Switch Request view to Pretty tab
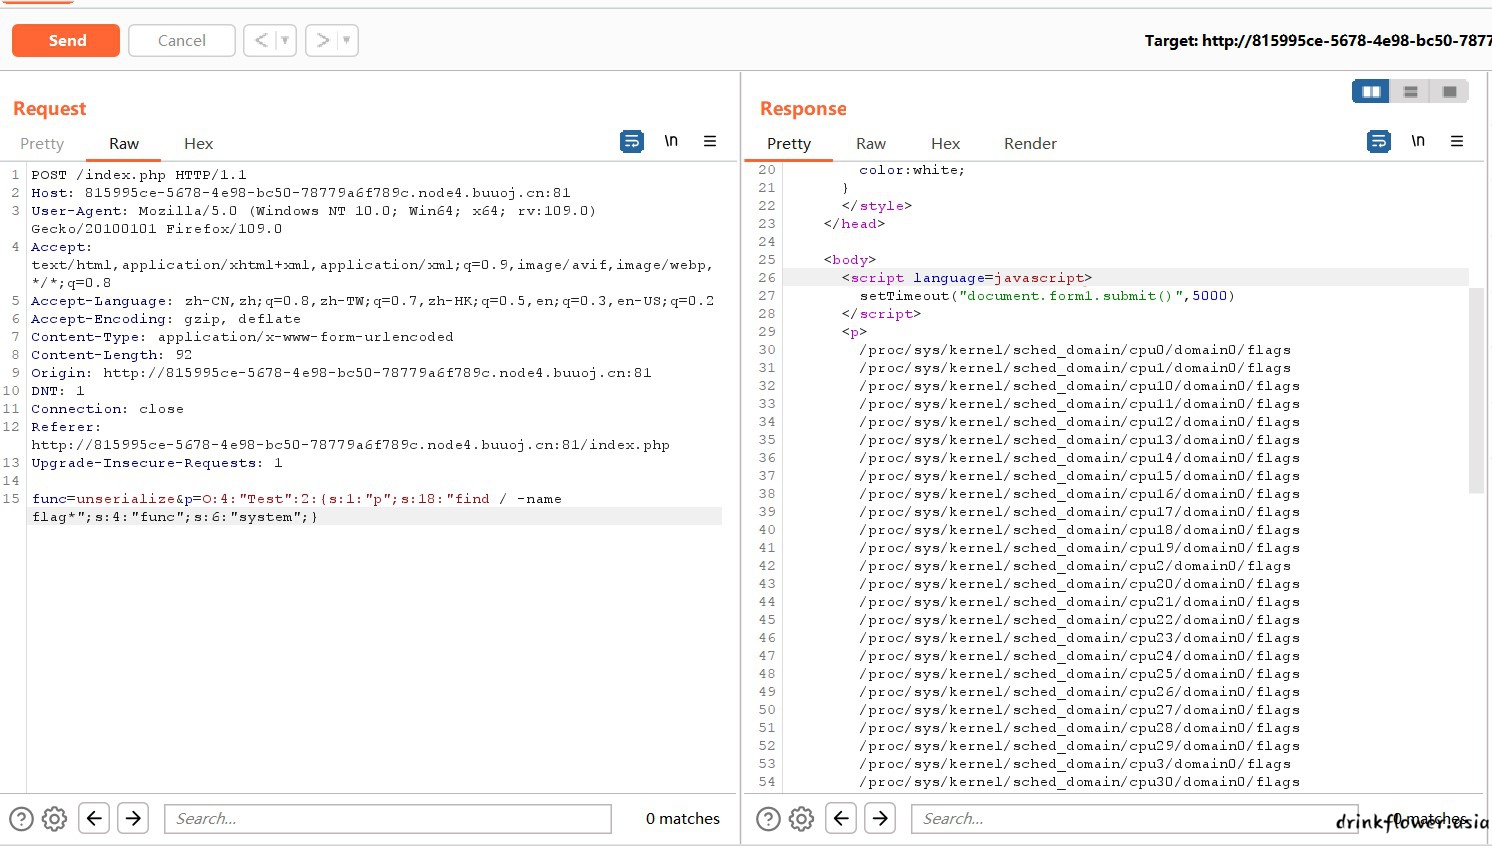Image resolution: width=1492 pixels, height=846 pixels. pyautogui.click(x=42, y=143)
